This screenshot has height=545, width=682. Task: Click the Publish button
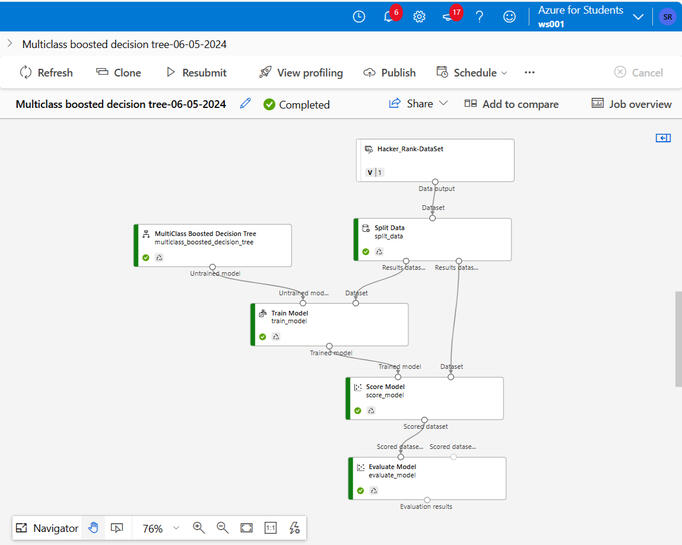click(x=389, y=73)
